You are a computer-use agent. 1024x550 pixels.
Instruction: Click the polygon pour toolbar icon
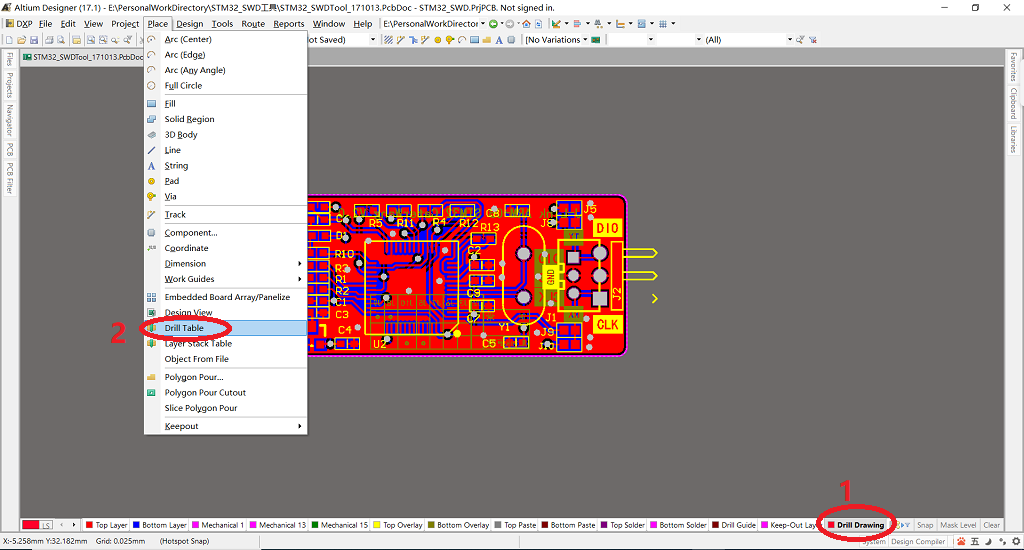[x=487, y=40]
